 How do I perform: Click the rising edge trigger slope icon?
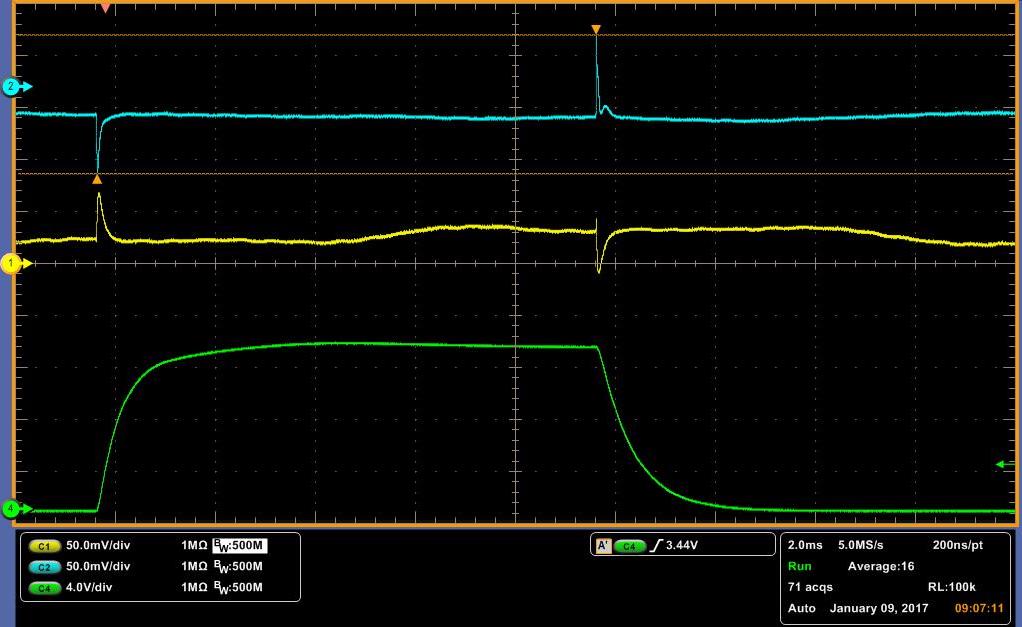tap(656, 545)
